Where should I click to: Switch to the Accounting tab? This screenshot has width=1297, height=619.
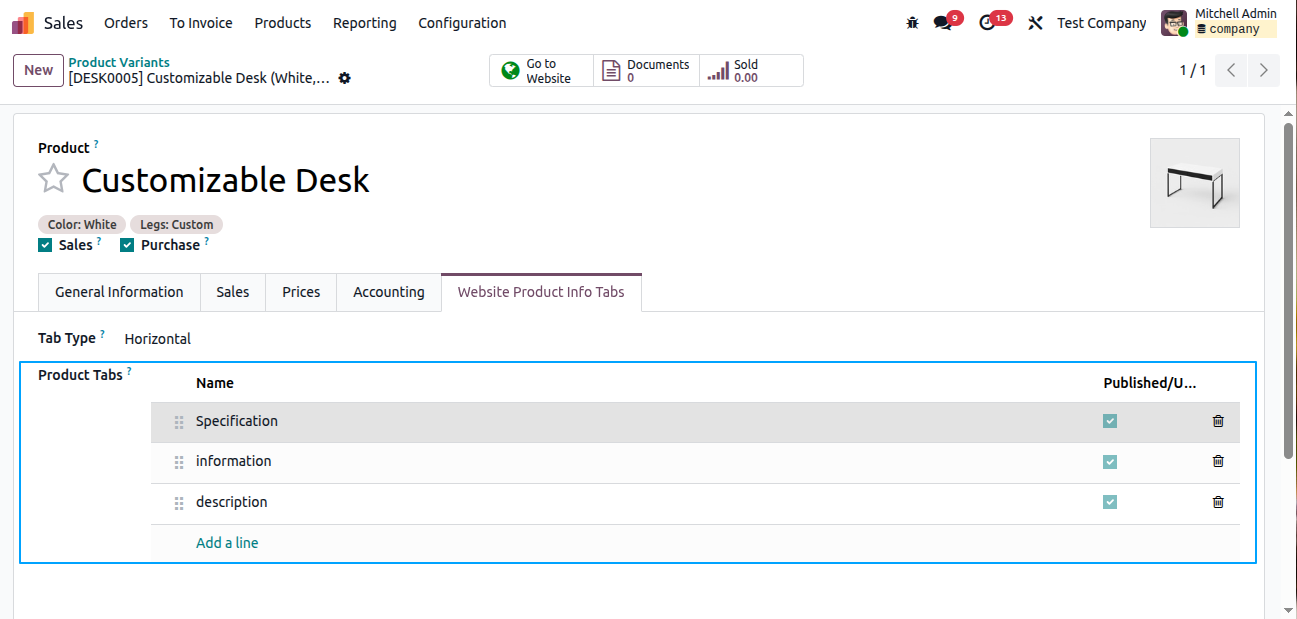388,292
